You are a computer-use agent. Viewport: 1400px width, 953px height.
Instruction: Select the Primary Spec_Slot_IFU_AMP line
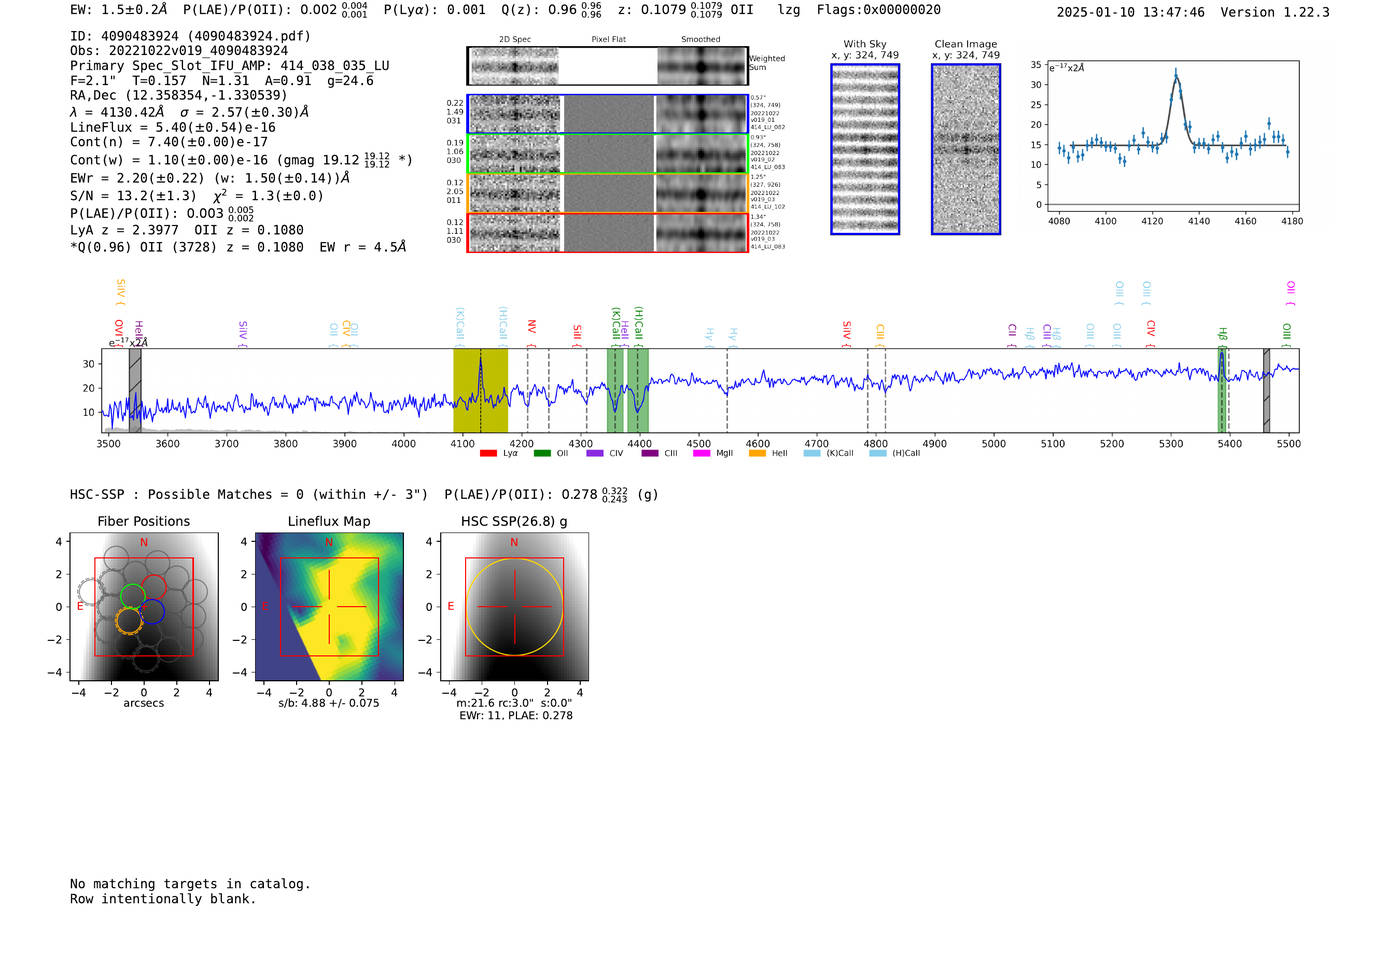(230, 66)
